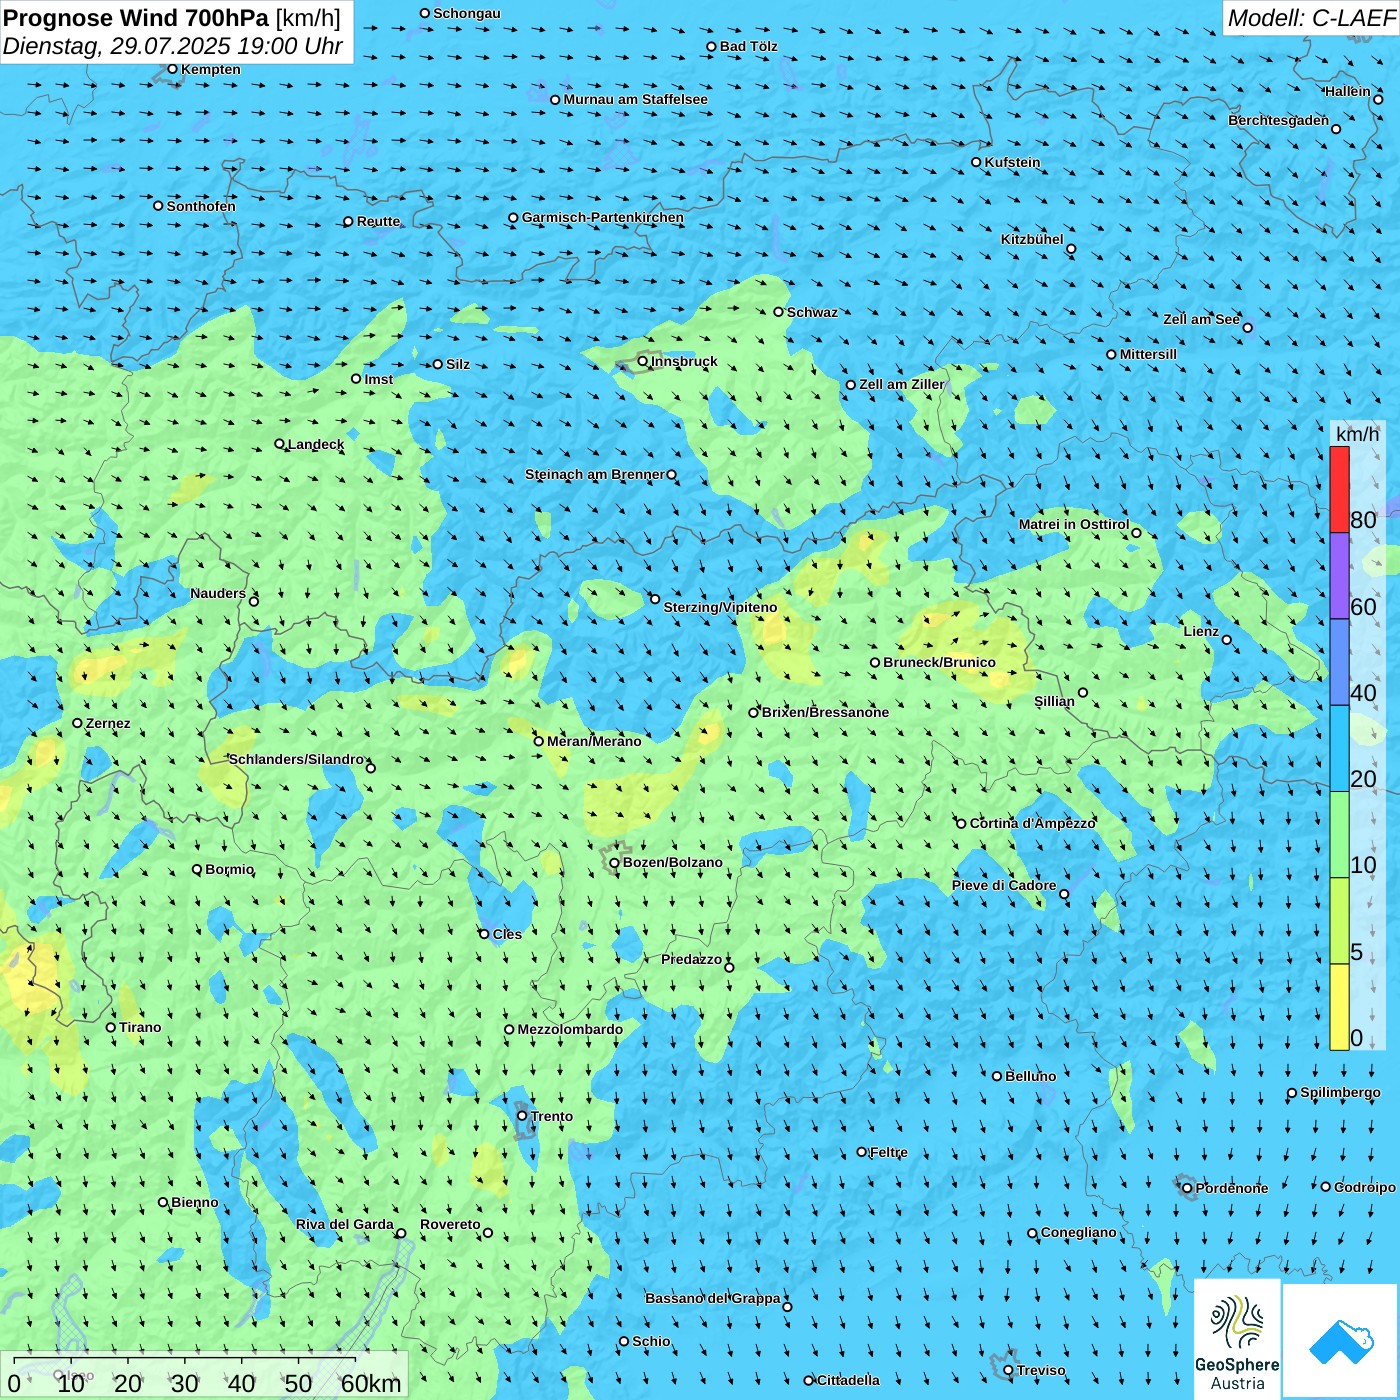This screenshot has width=1400, height=1400.
Task: Click the 'km/h' legend heading
Action: pos(1357,434)
